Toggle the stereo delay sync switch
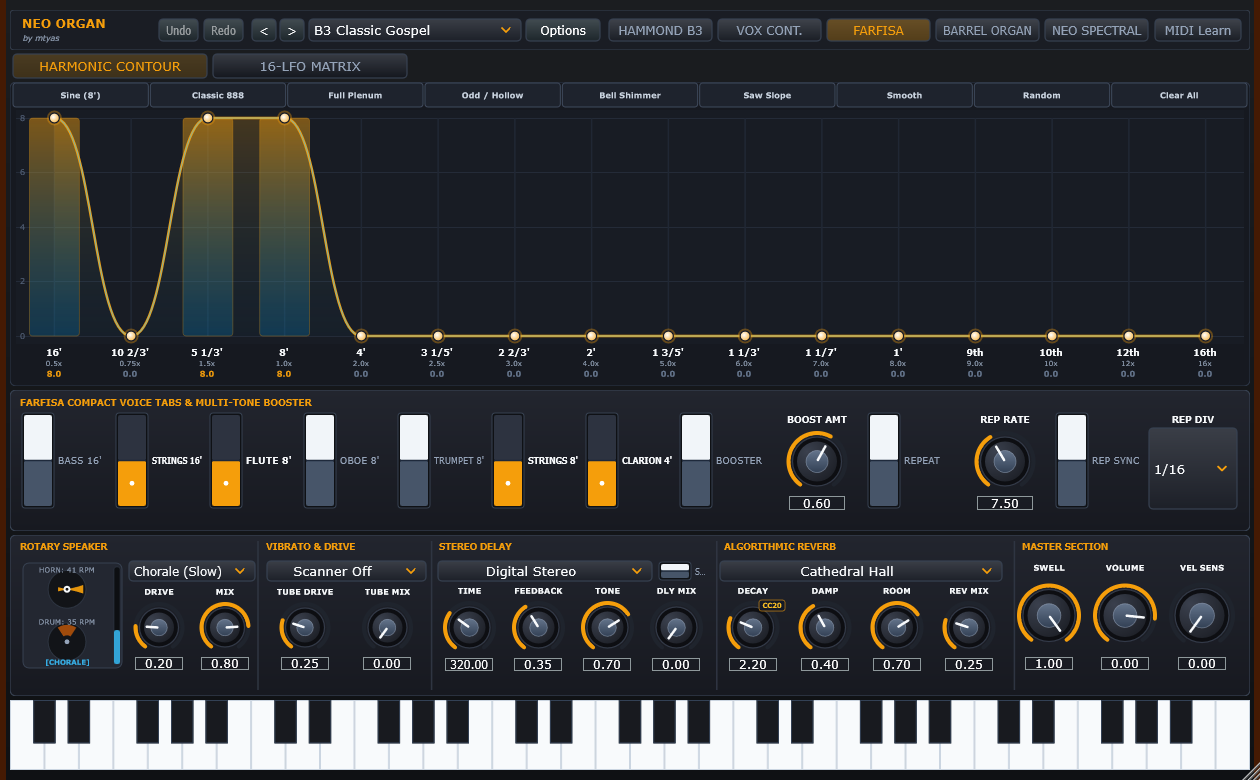1260x780 pixels. point(675,571)
